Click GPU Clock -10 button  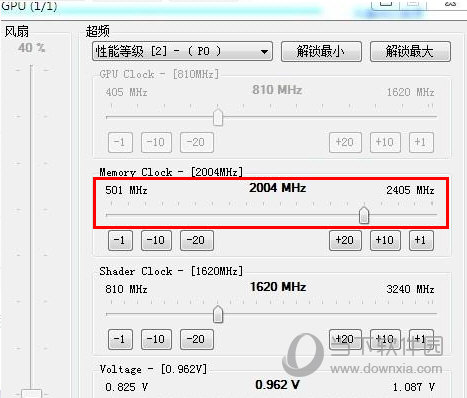click(156, 142)
